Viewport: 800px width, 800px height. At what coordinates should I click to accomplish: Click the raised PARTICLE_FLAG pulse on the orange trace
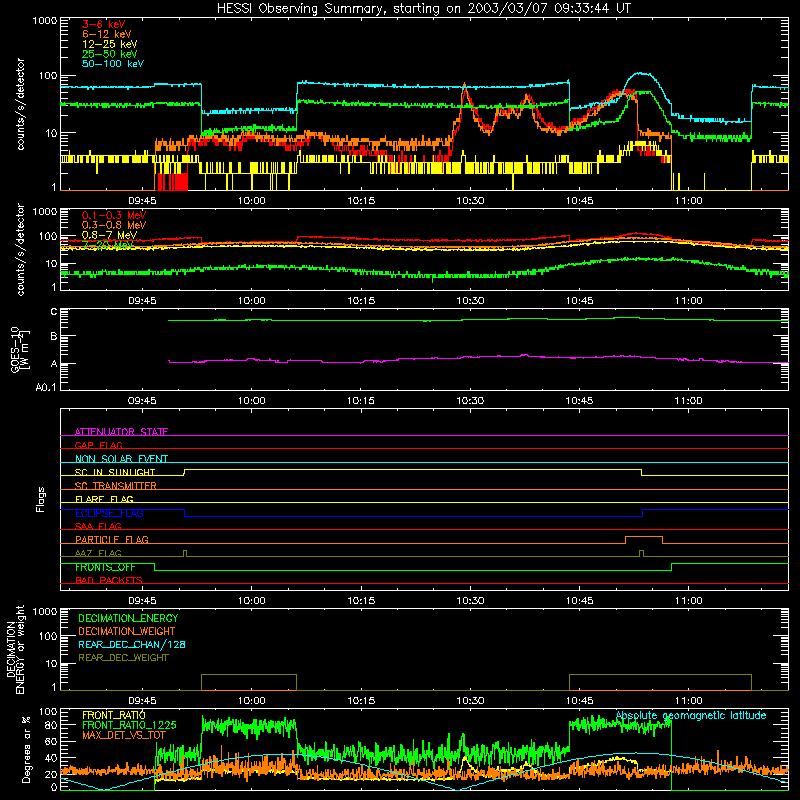[644, 540]
